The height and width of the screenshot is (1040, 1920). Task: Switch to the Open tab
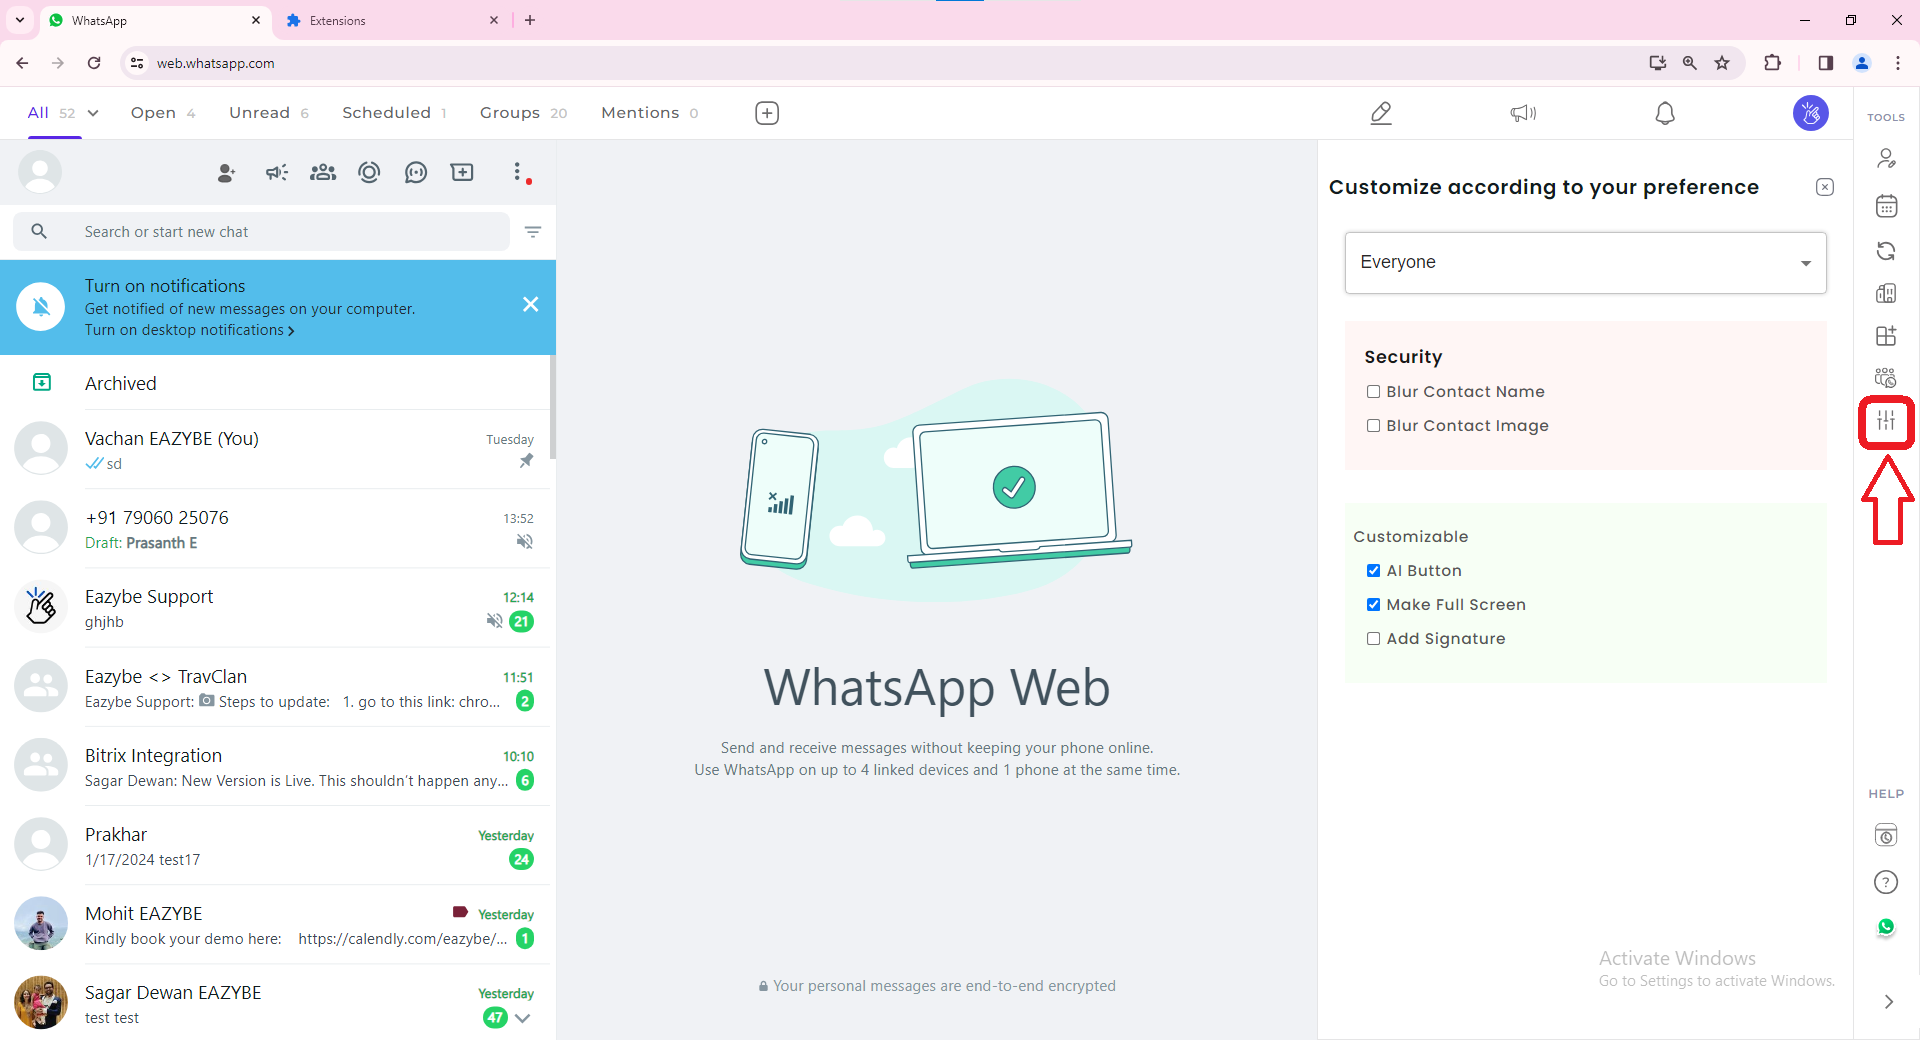pos(163,113)
